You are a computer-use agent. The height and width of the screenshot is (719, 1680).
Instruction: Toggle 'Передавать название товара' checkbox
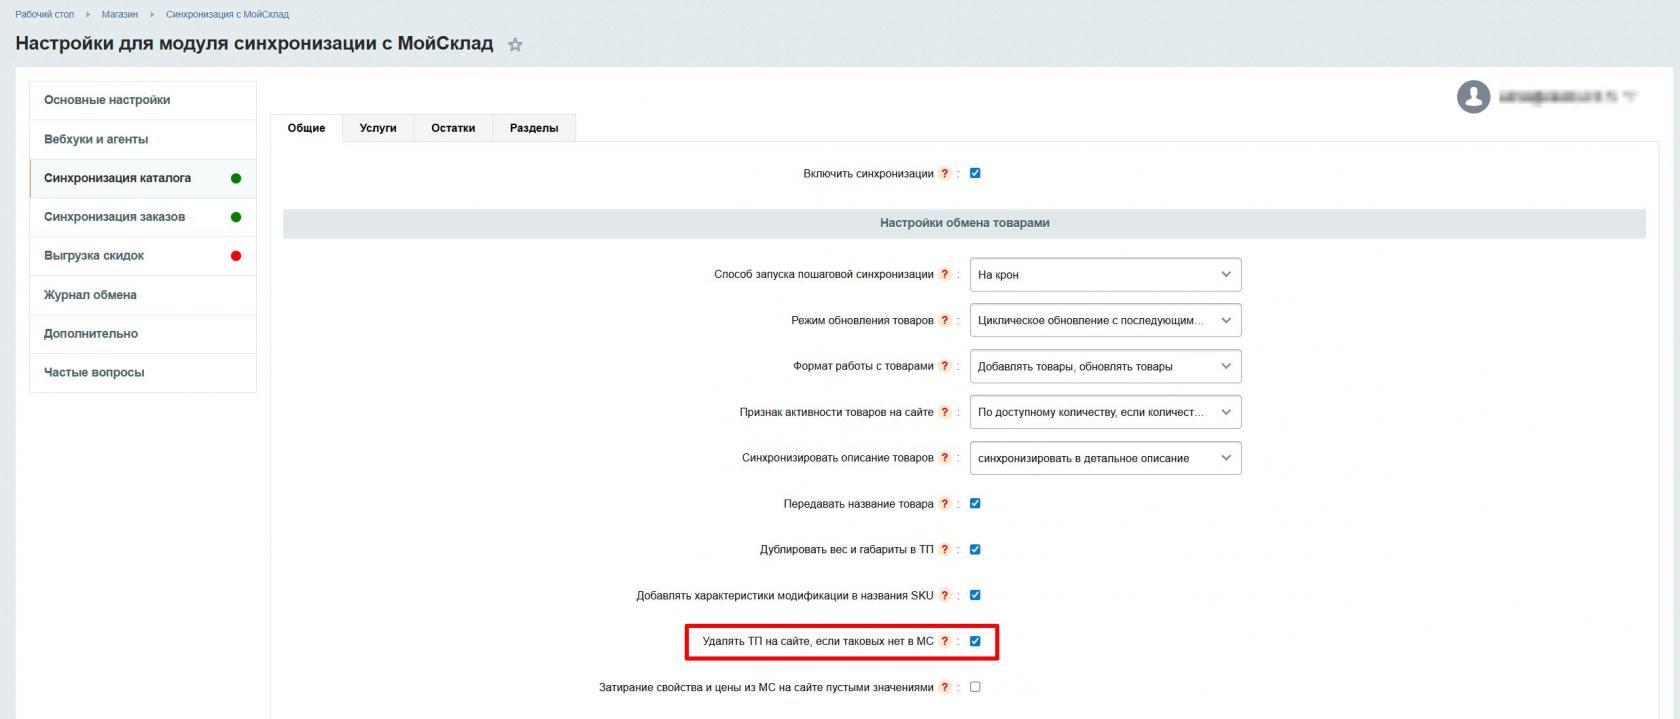coord(975,503)
